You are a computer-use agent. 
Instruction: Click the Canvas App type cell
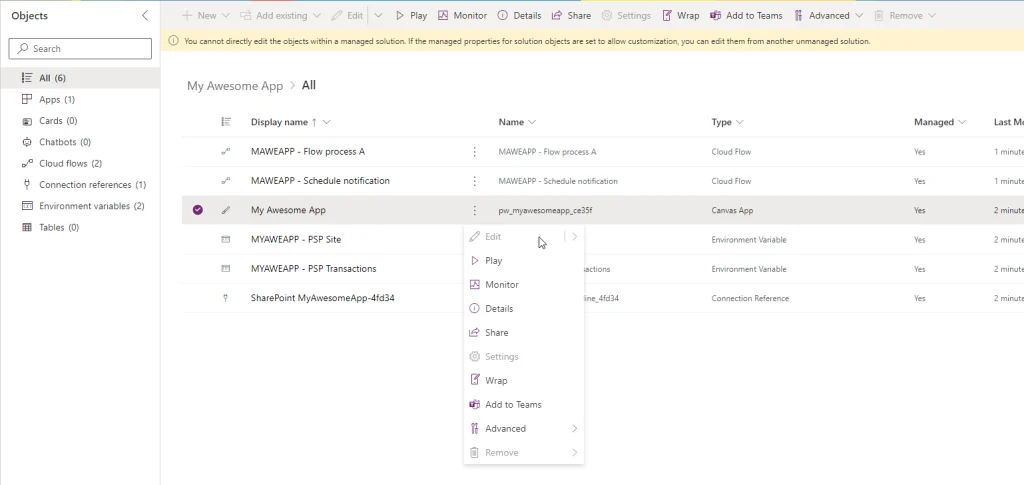click(732, 211)
